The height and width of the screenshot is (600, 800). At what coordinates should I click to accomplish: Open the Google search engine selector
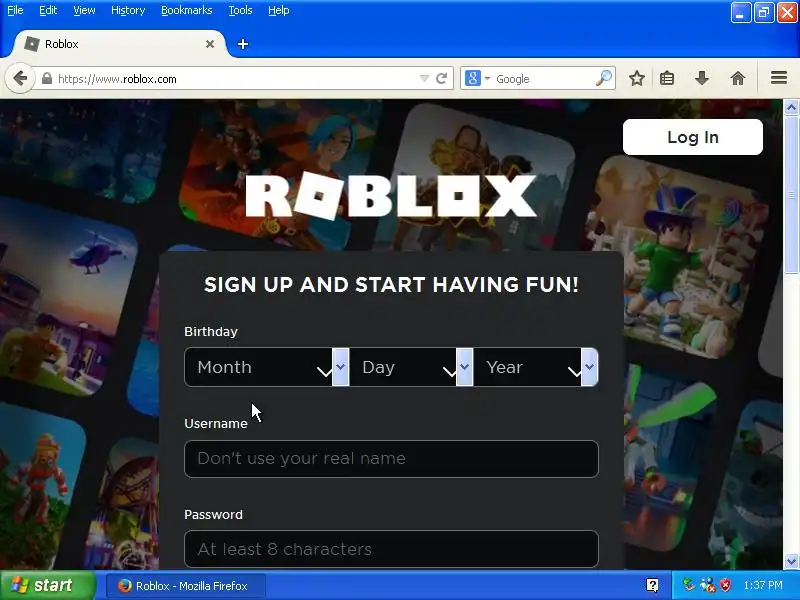[x=477, y=79]
